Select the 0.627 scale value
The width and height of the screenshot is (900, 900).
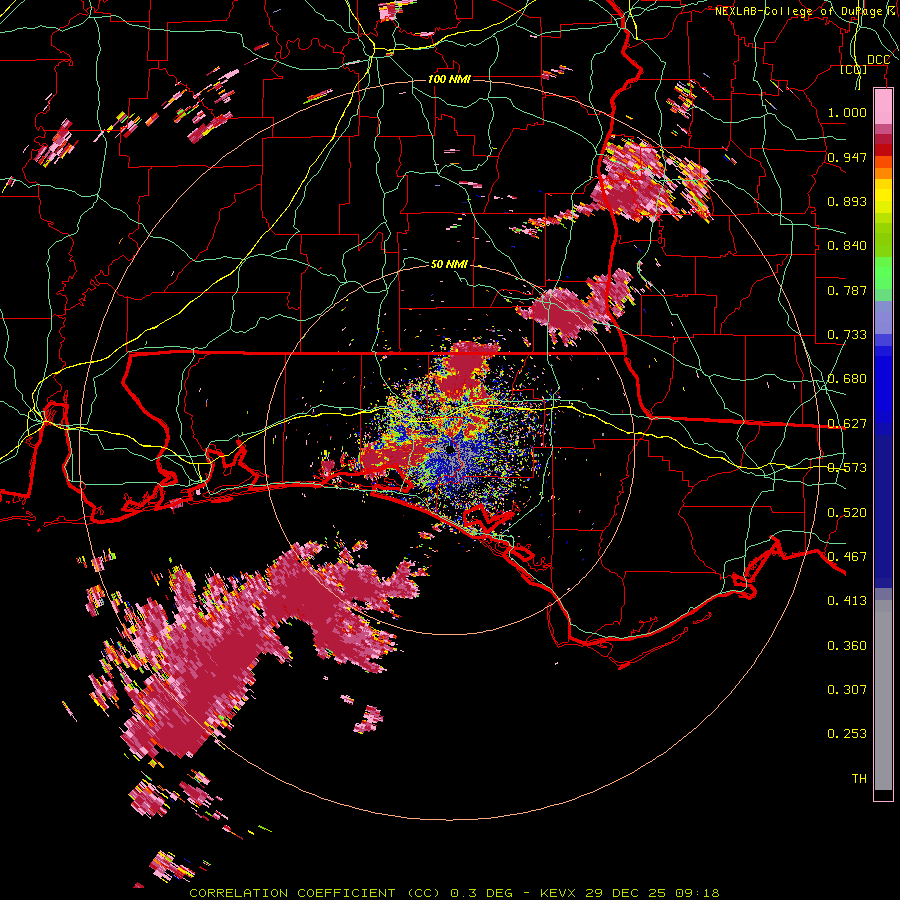click(x=847, y=424)
